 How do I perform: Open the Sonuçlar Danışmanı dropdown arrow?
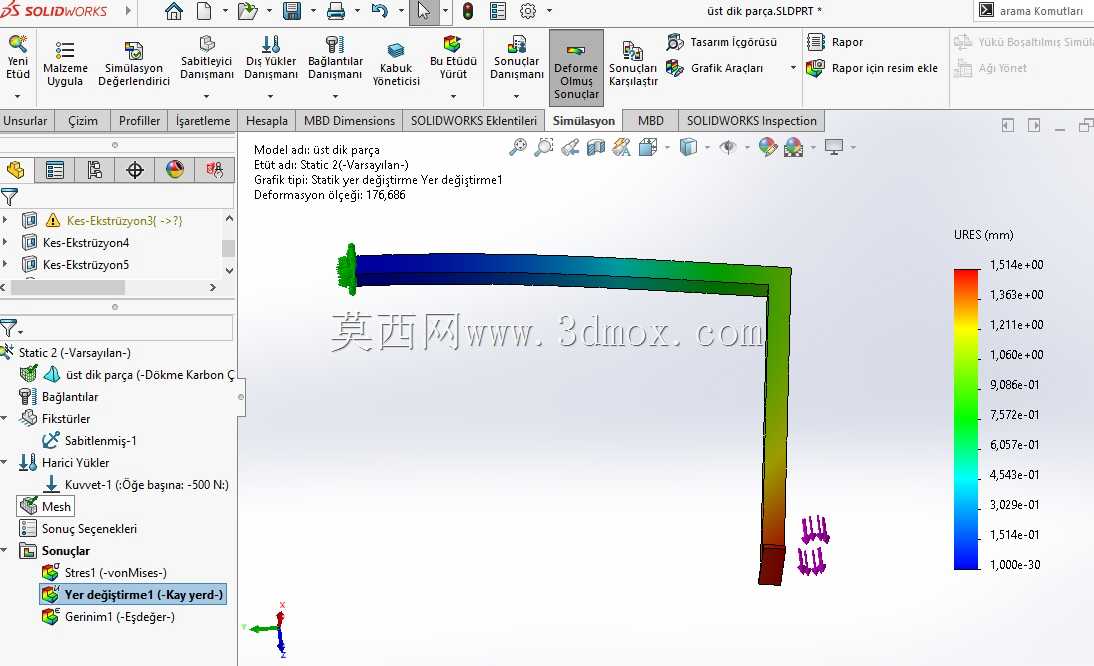516,96
